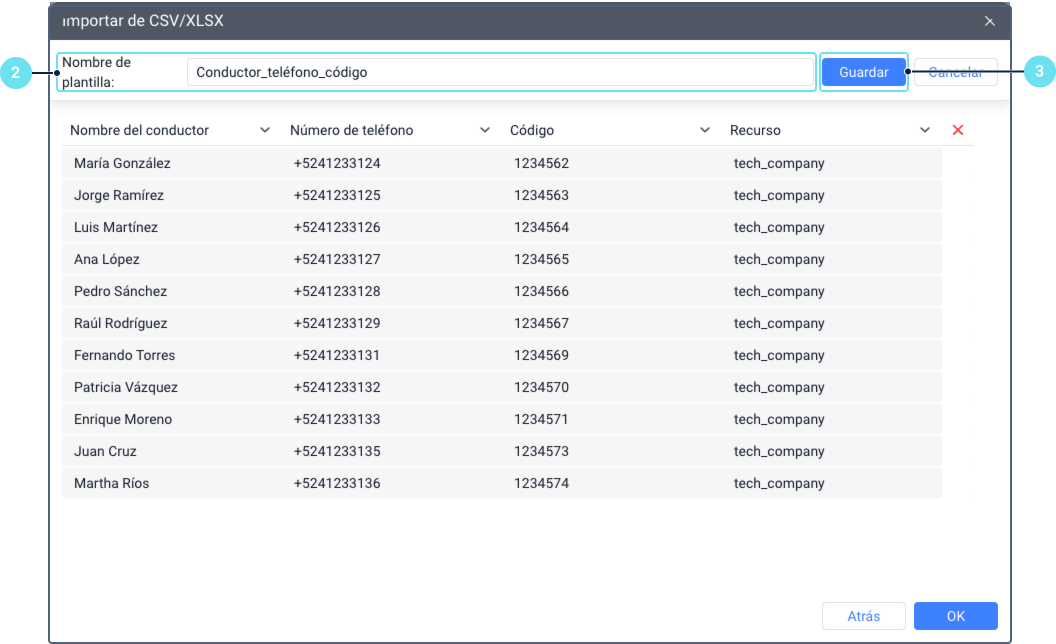The image size is (1056, 644).
Task: Open the Nombre del conductor column dropdown
Action: 265,130
